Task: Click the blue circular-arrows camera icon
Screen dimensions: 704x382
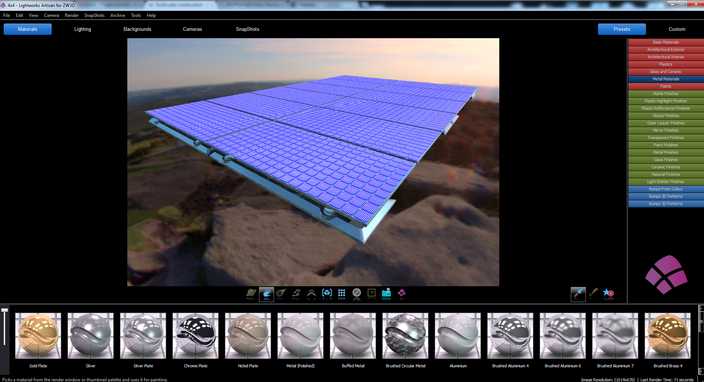Action: click(x=327, y=293)
